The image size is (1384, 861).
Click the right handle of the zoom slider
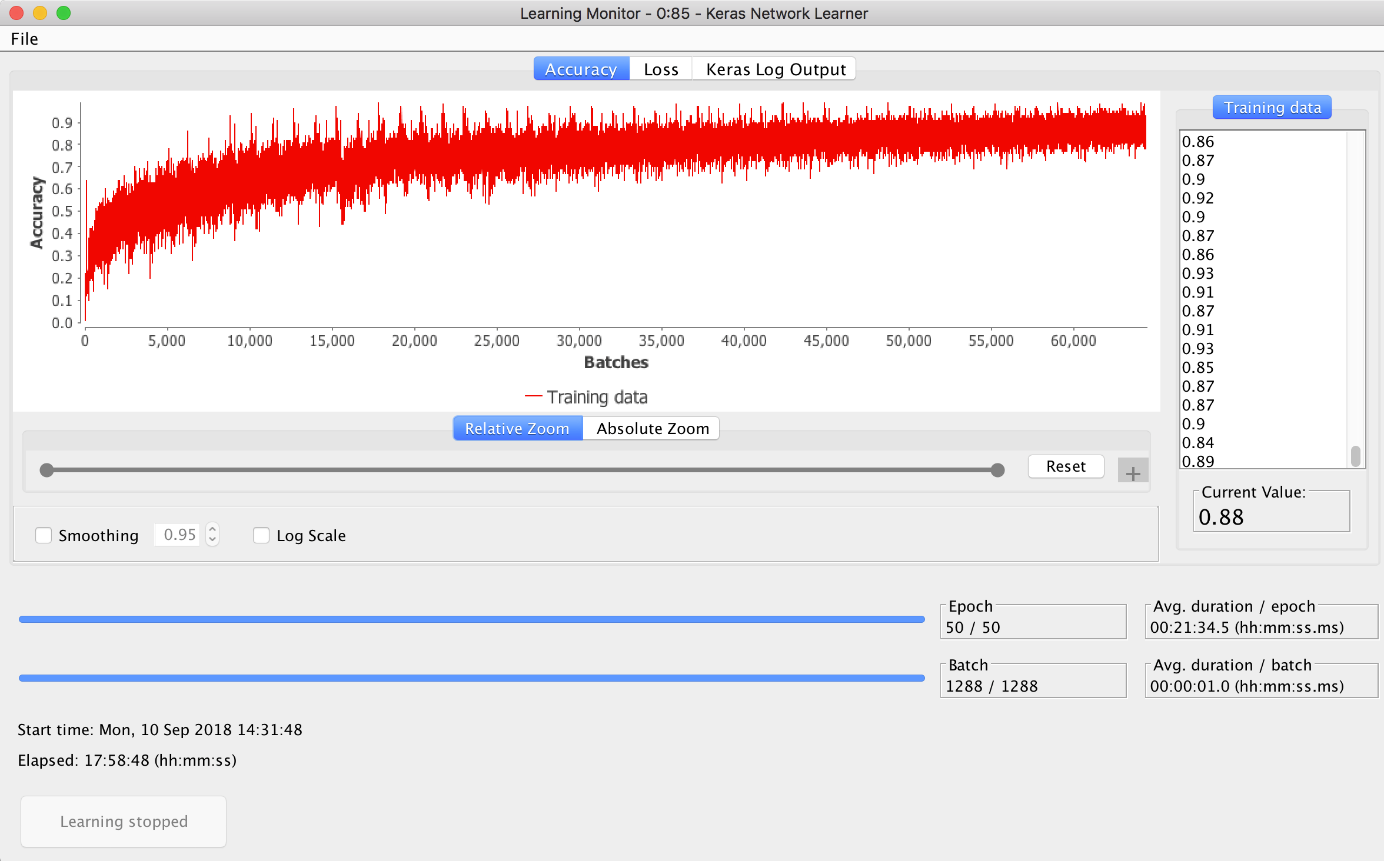pyautogui.click(x=997, y=470)
